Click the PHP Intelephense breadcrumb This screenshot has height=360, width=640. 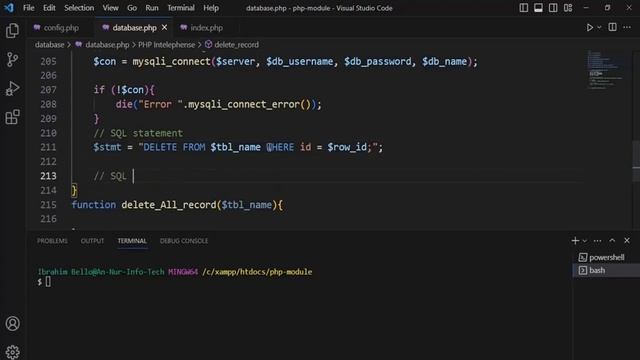click(x=167, y=44)
